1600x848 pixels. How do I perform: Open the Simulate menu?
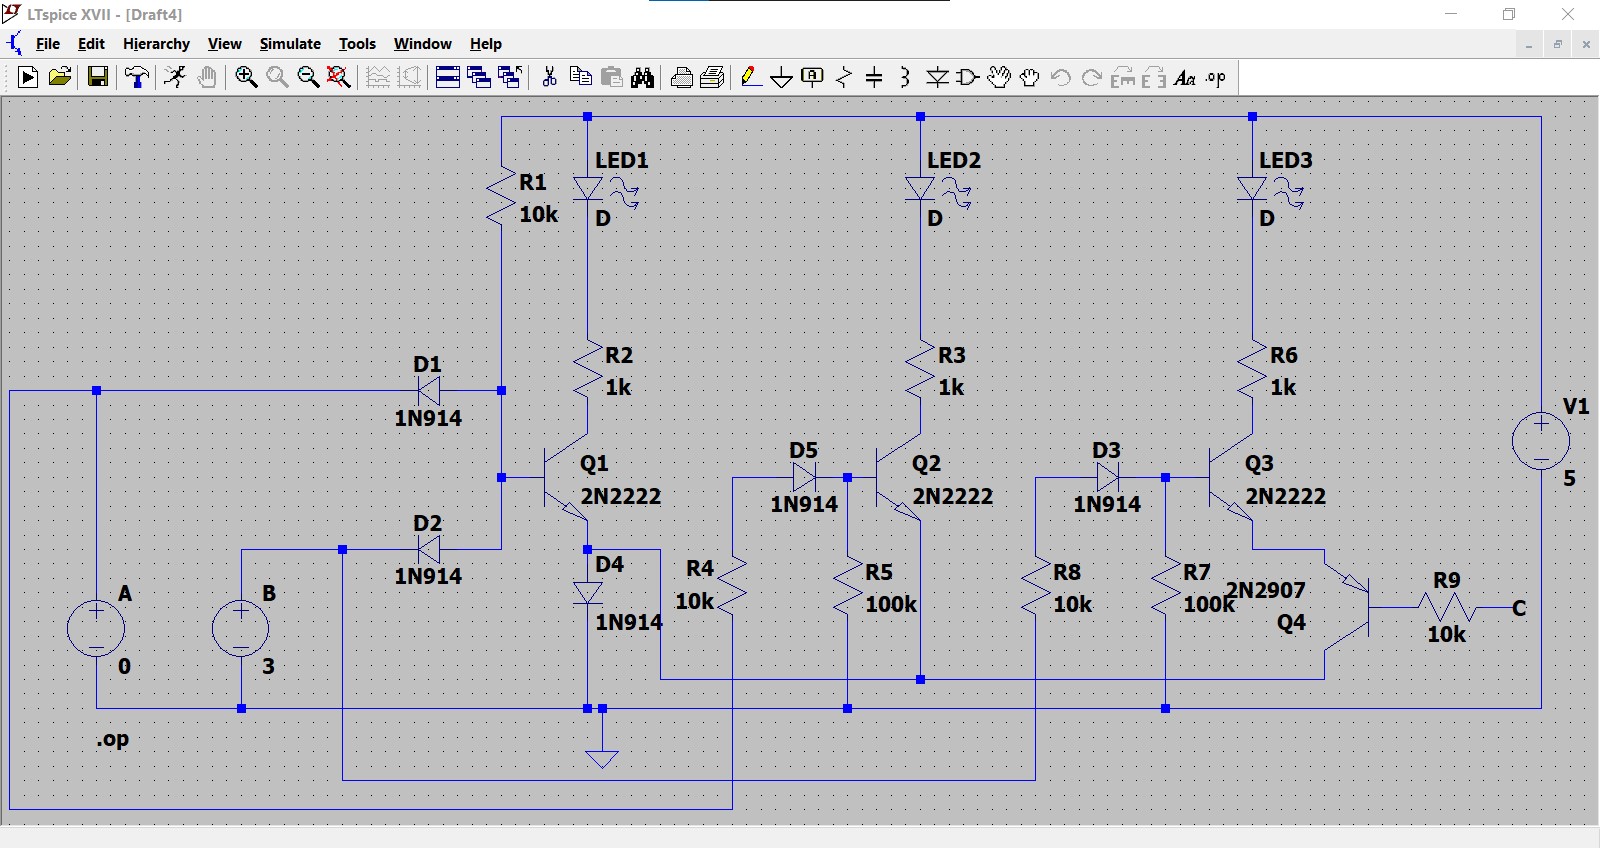click(290, 44)
